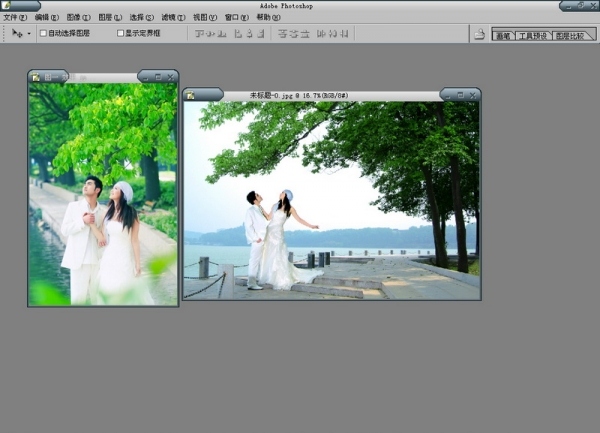The height and width of the screenshot is (433, 600).
Task: Switch to the 工具预设 tab in palette well
Action: pyautogui.click(x=533, y=36)
